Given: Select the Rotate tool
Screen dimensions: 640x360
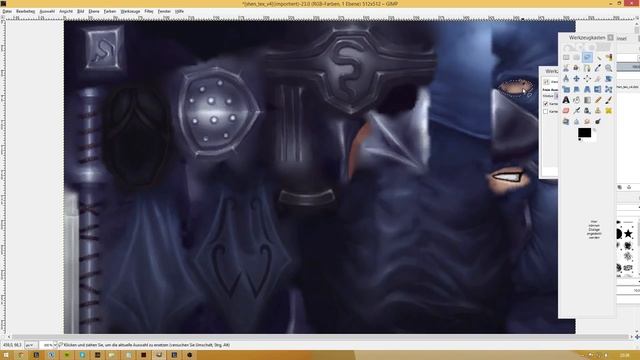Looking at the screenshot, I should (608, 78).
